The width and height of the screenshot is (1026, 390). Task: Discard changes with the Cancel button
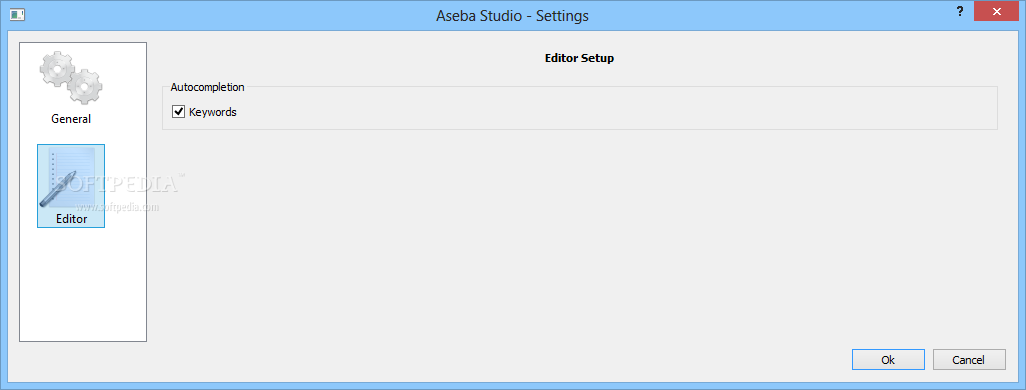point(968,359)
